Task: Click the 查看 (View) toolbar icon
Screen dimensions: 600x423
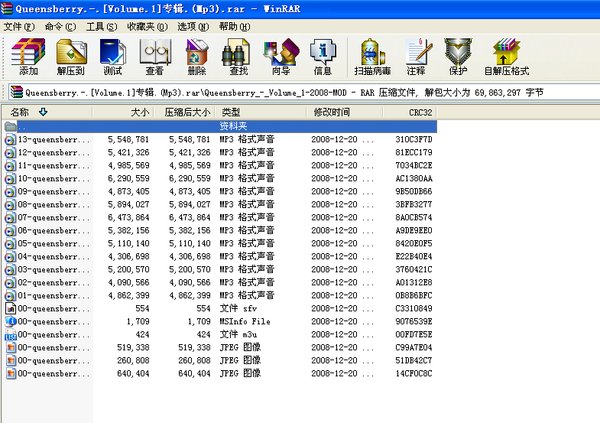Action: pos(155,56)
